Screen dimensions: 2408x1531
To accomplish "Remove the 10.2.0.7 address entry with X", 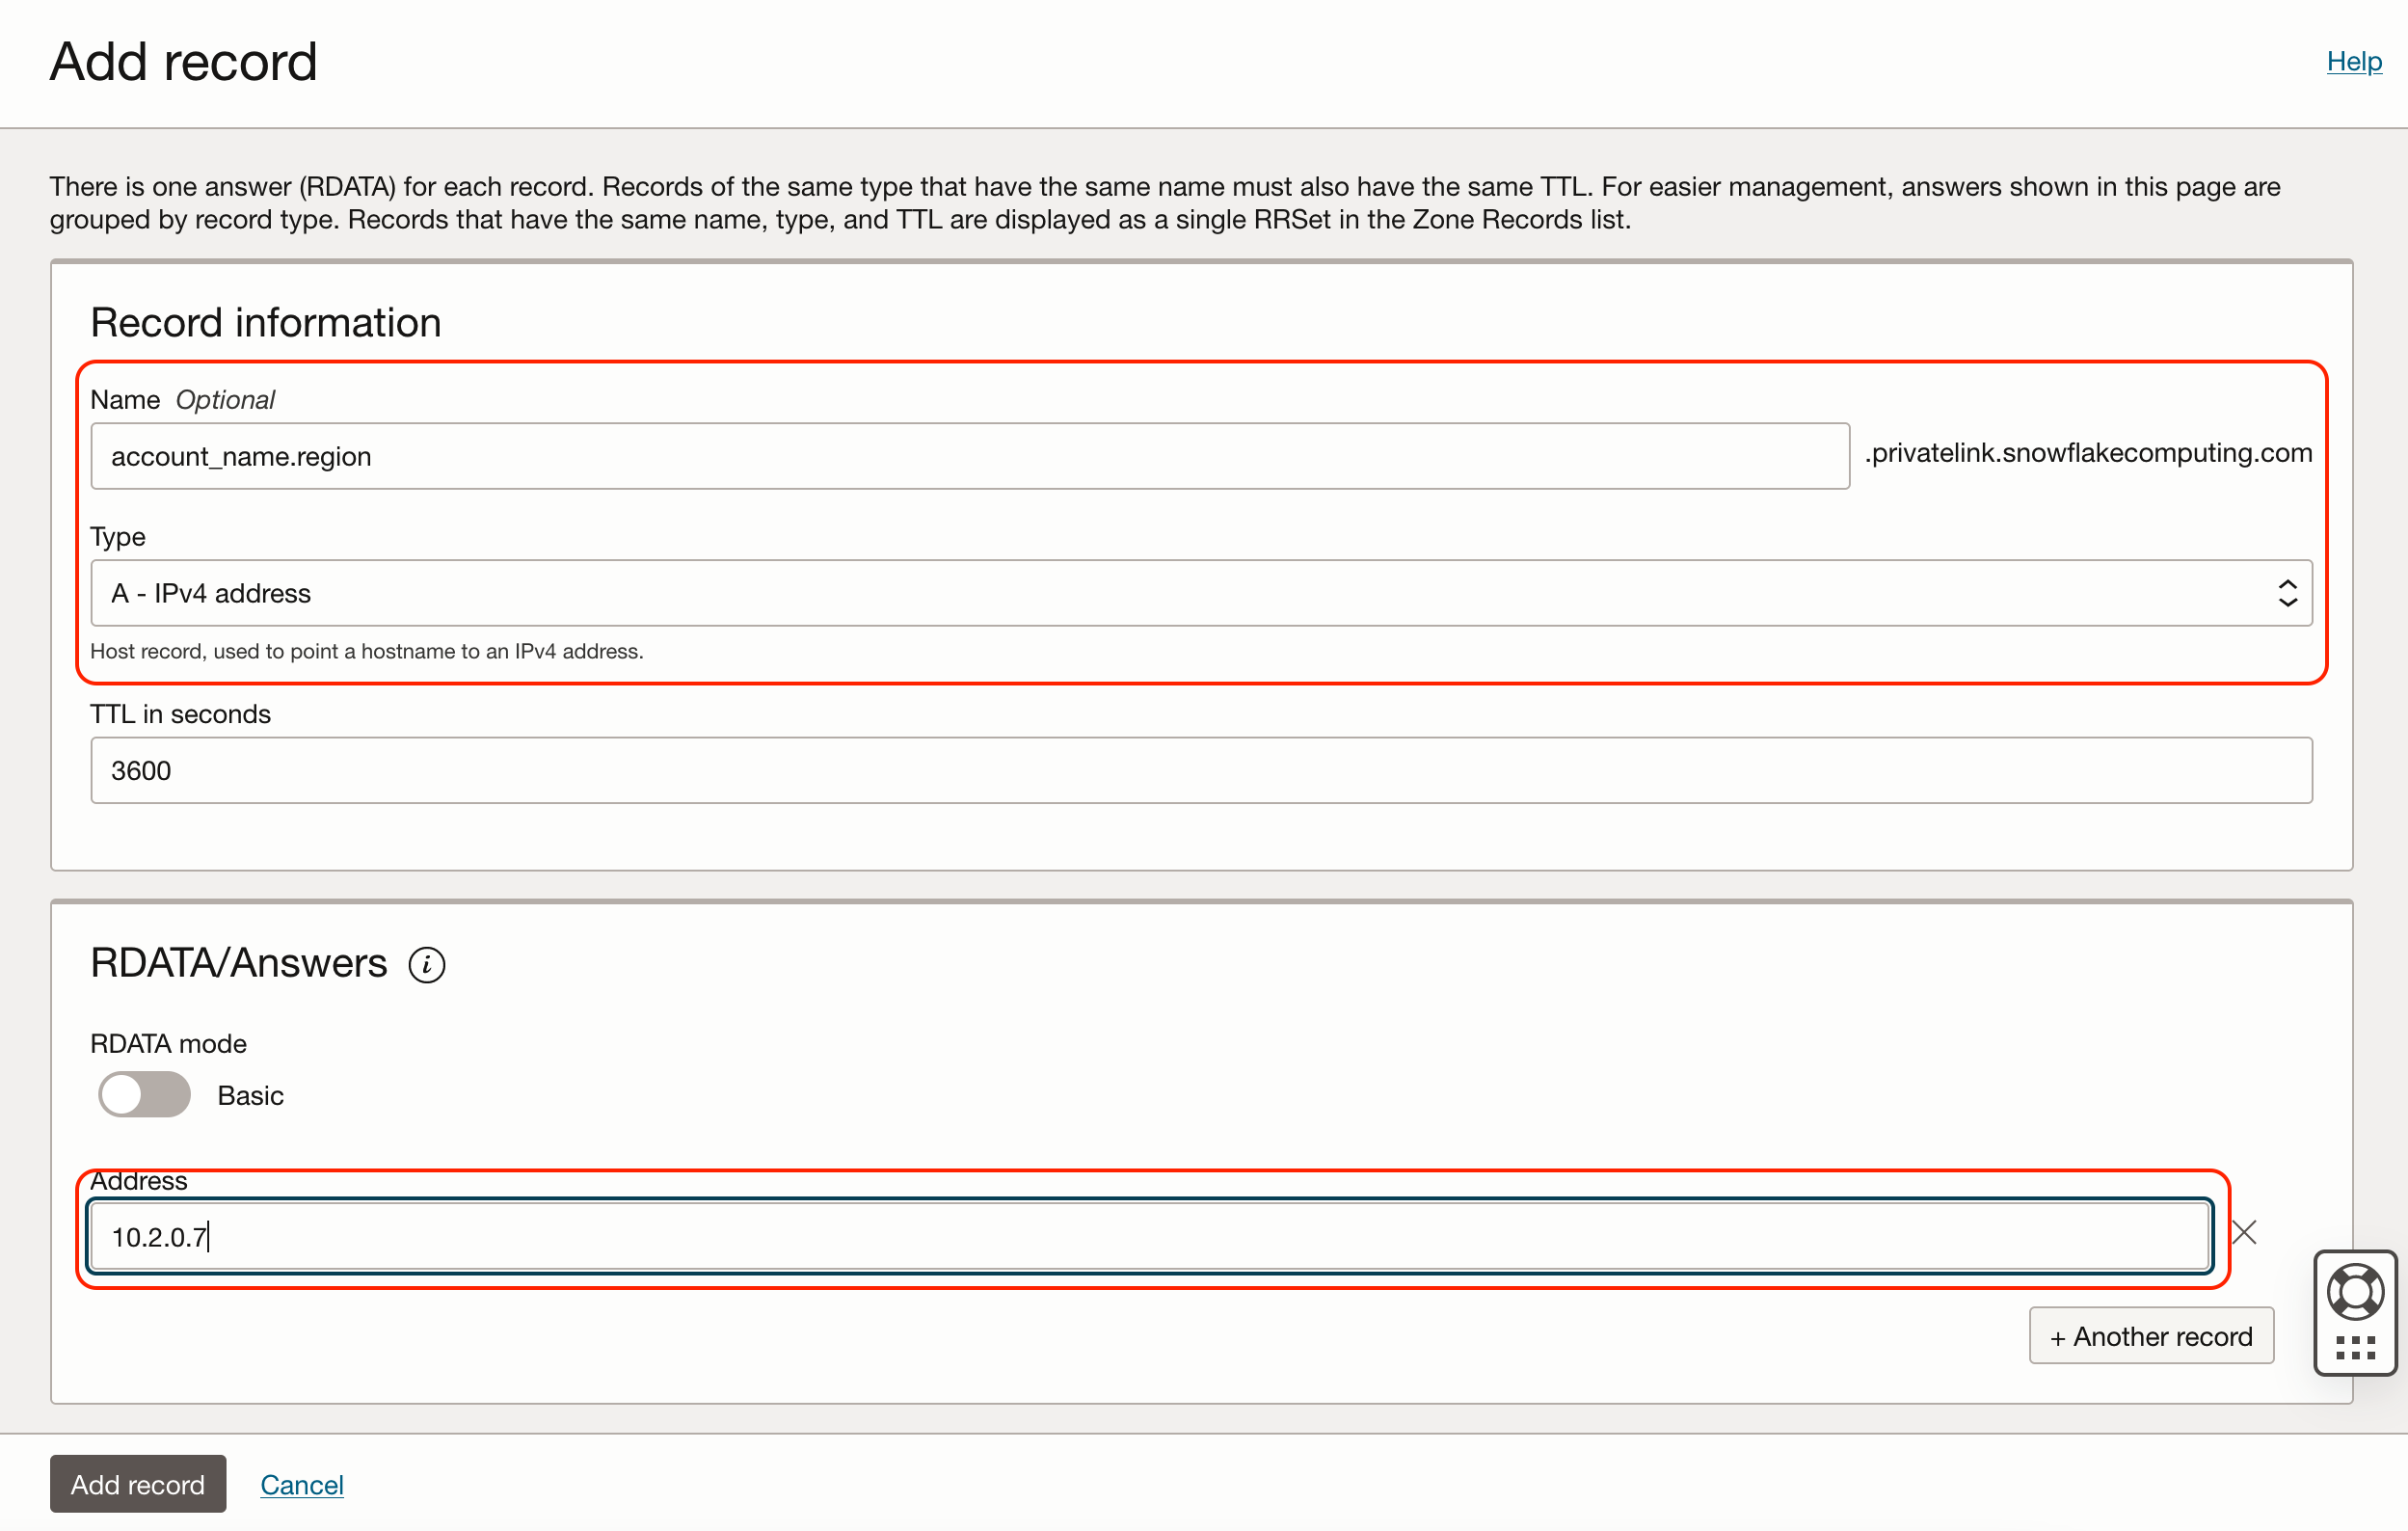I will tap(2243, 1232).
